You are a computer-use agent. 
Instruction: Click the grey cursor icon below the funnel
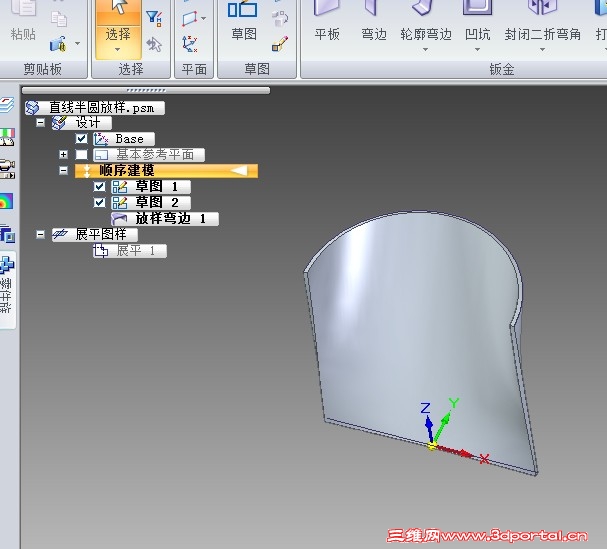154,45
